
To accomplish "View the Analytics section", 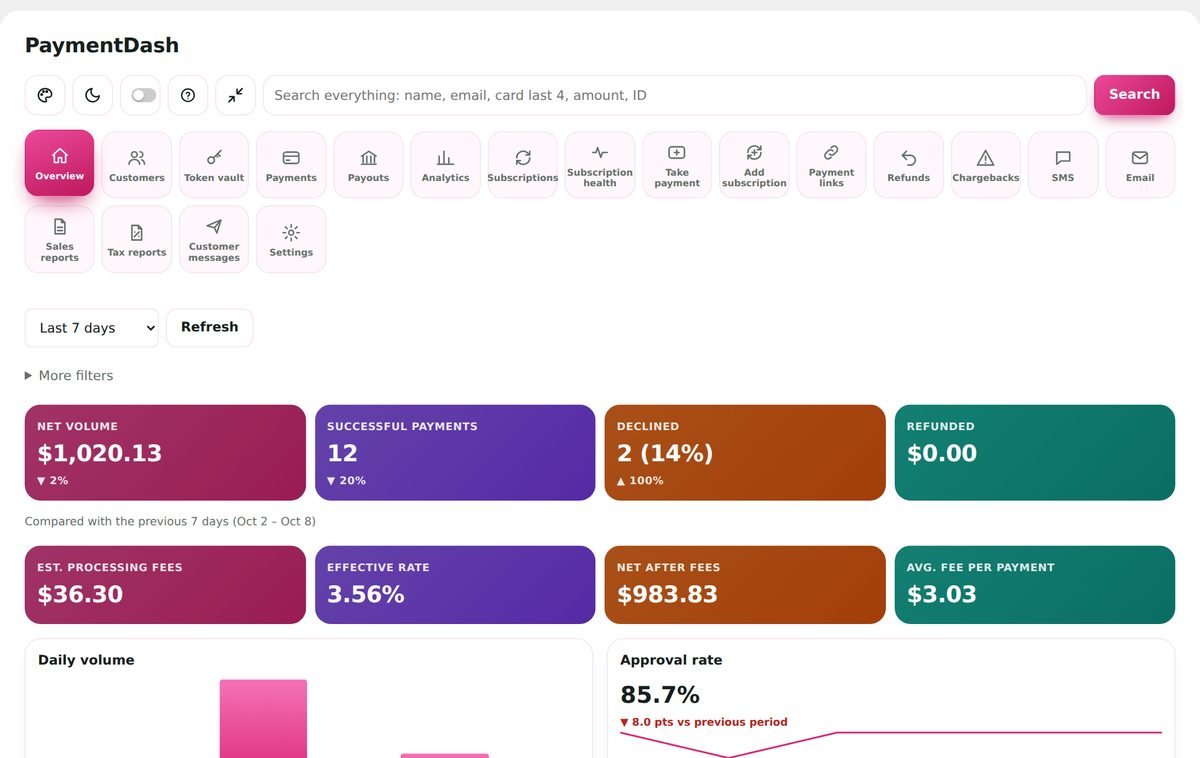I will pos(445,164).
